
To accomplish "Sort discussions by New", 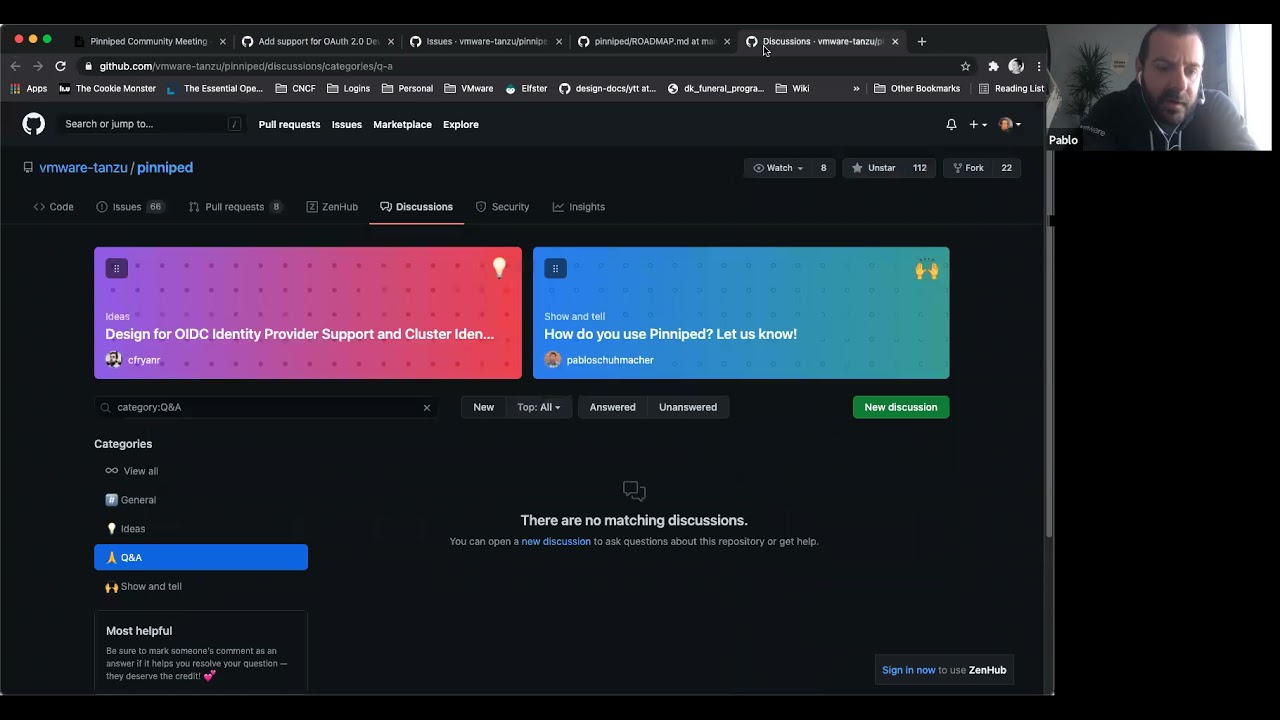I will (484, 407).
